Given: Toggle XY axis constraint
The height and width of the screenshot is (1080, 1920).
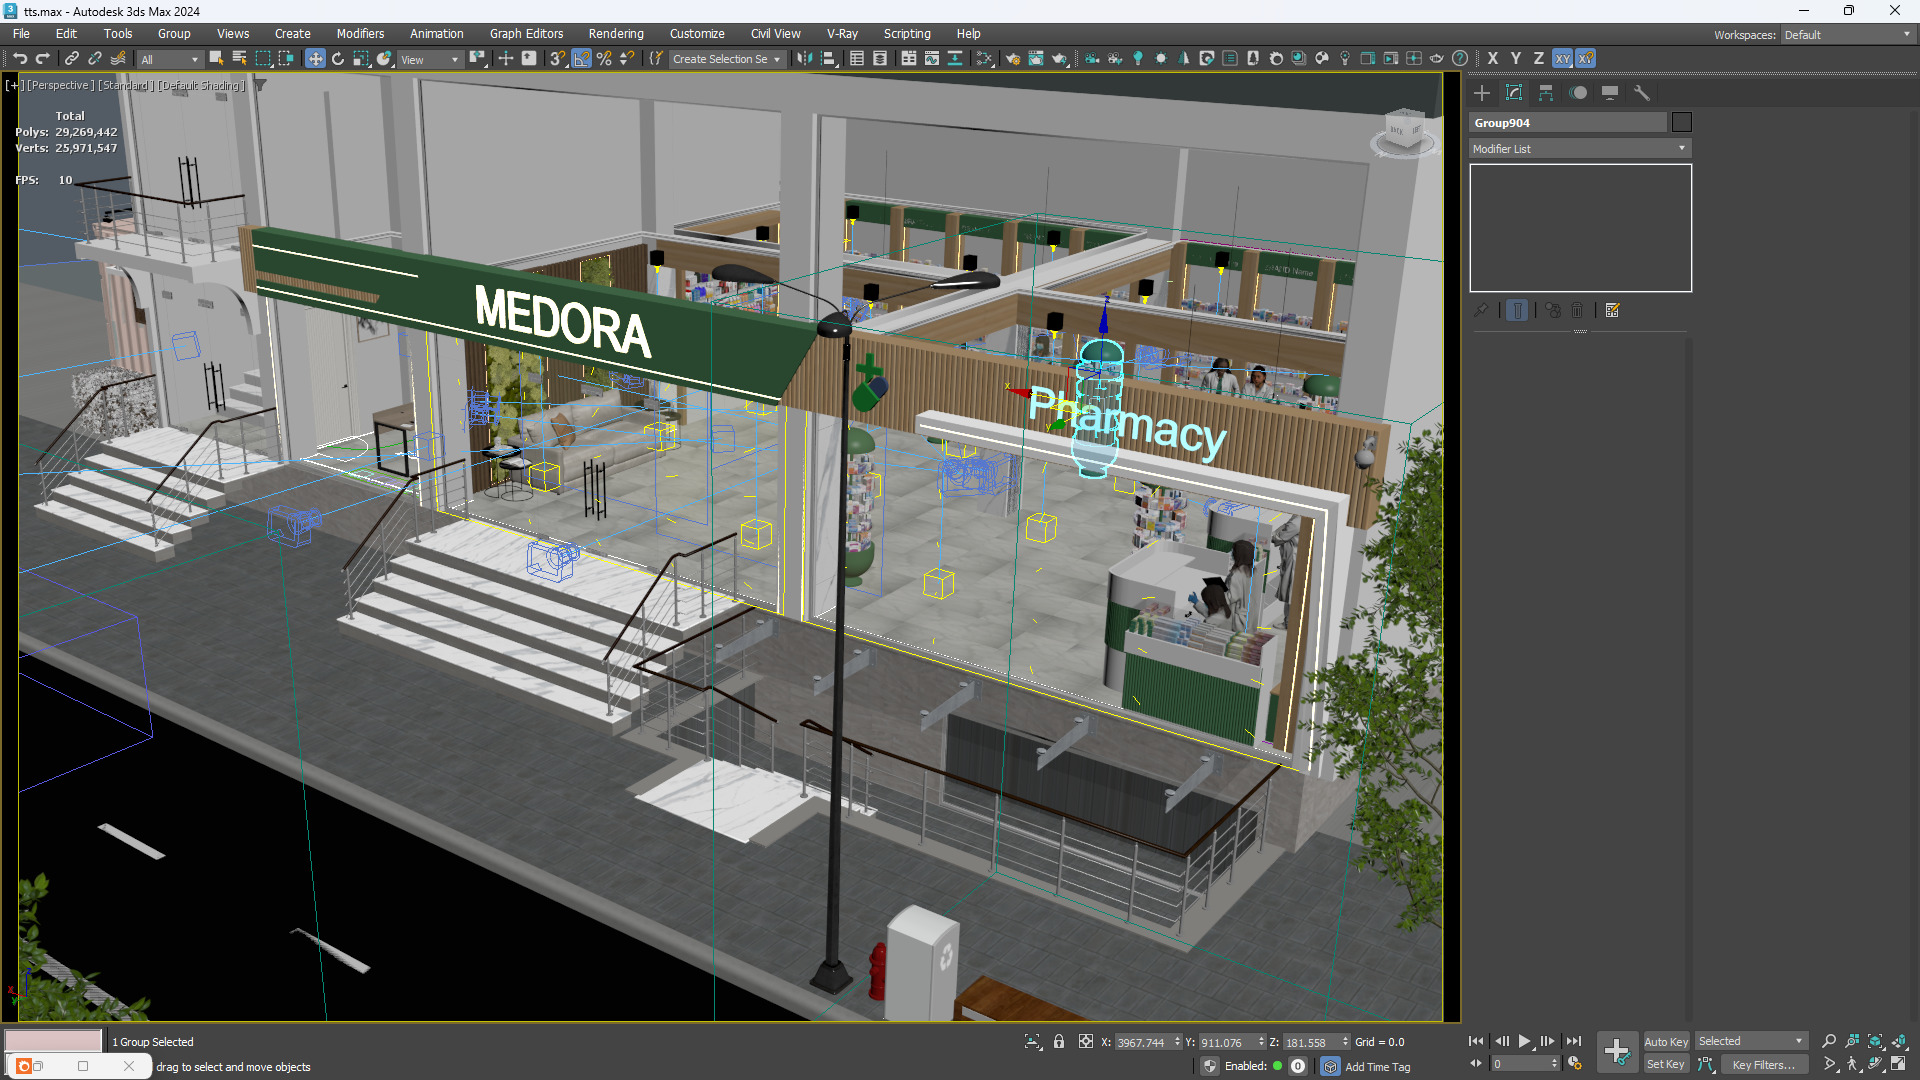Looking at the screenshot, I should click(x=1562, y=59).
